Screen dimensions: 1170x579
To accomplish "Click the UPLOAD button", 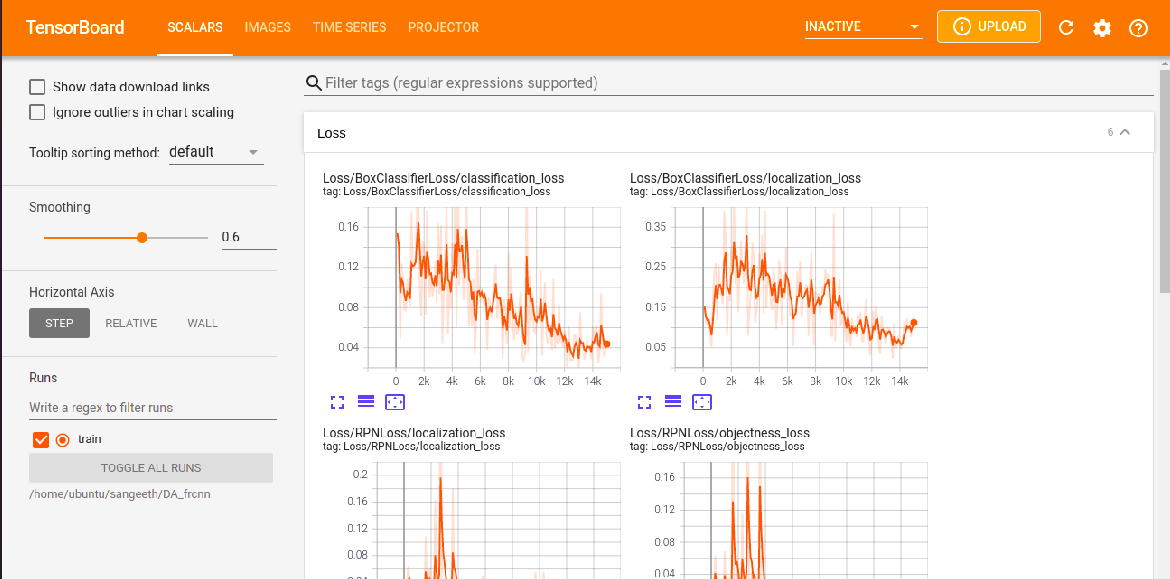I will click(988, 26).
